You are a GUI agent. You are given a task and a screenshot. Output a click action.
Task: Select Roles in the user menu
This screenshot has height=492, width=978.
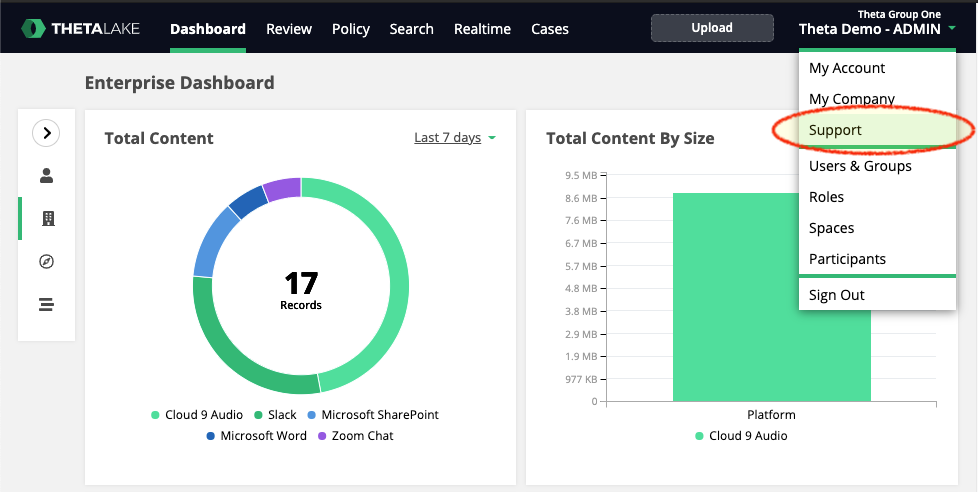click(877, 197)
